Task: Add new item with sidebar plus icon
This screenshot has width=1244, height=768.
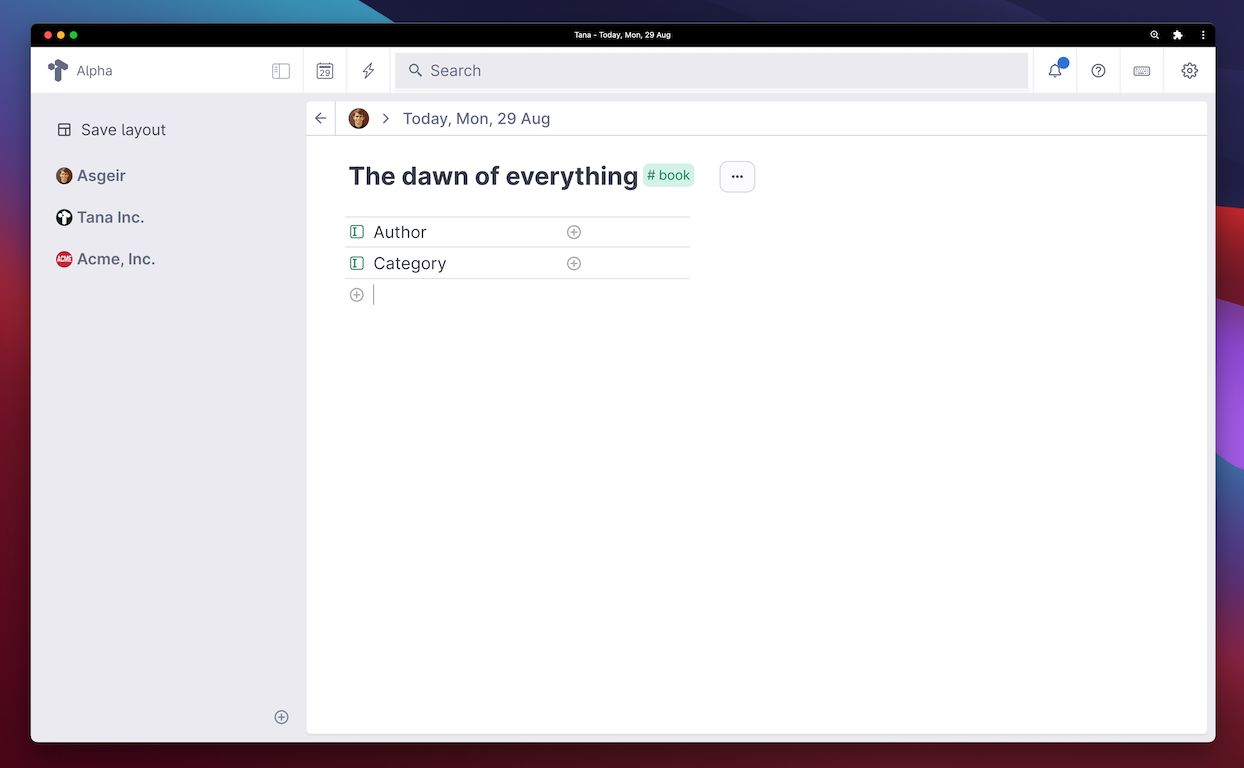Action: 281,717
